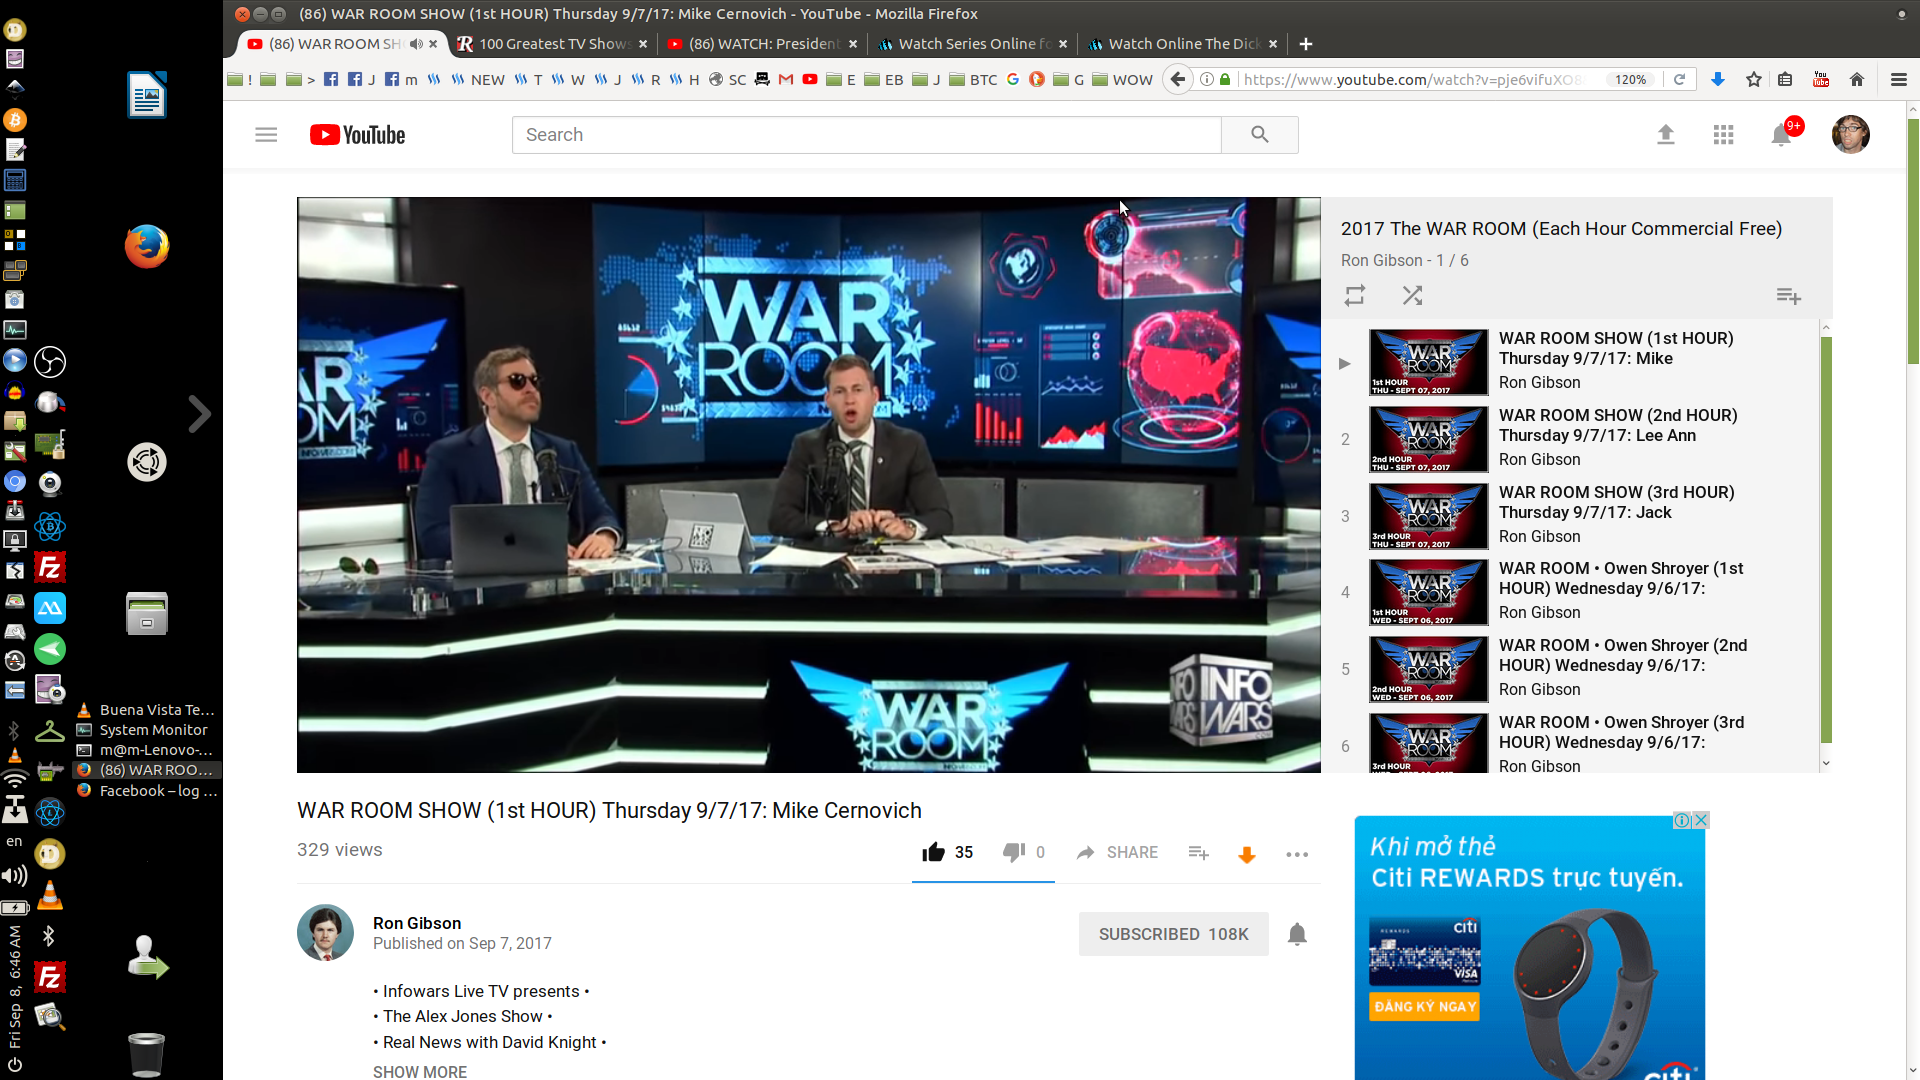Save the playlist with add-to-library icon
Screen dimensions: 1920x1080
point(1789,296)
